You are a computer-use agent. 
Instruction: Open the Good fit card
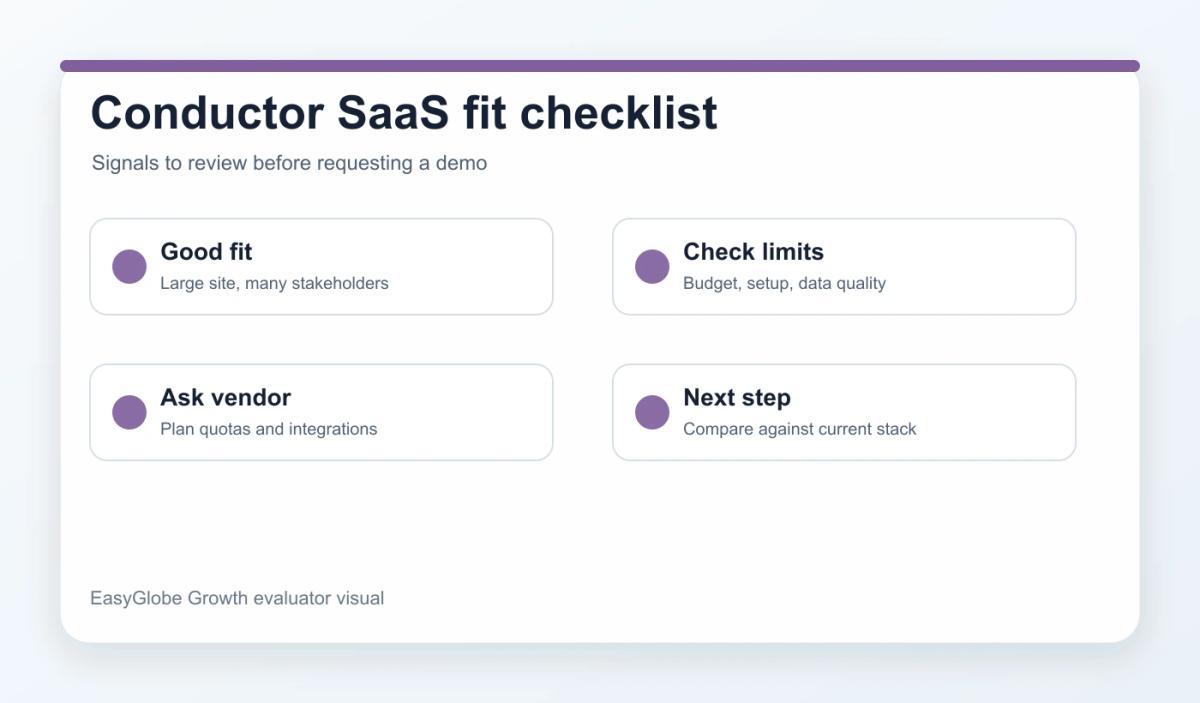[x=321, y=267]
